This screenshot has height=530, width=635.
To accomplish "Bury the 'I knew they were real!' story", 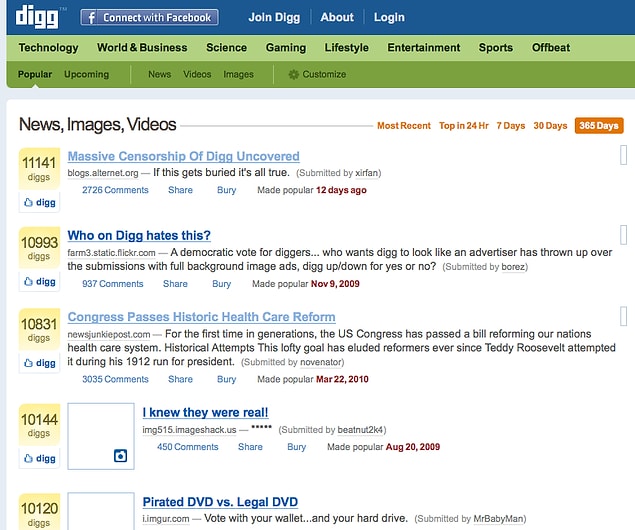I will coord(296,447).
